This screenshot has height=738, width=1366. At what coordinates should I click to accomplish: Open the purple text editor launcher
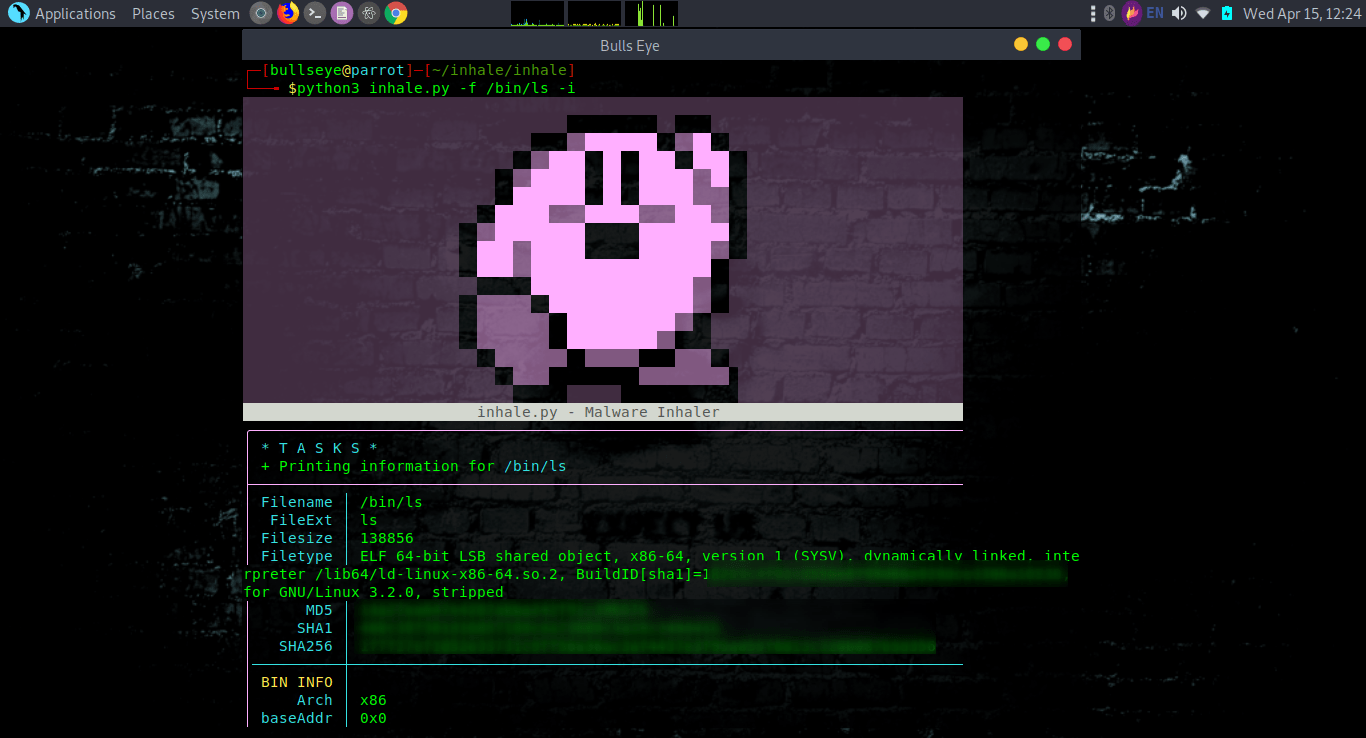coord(342,13)
